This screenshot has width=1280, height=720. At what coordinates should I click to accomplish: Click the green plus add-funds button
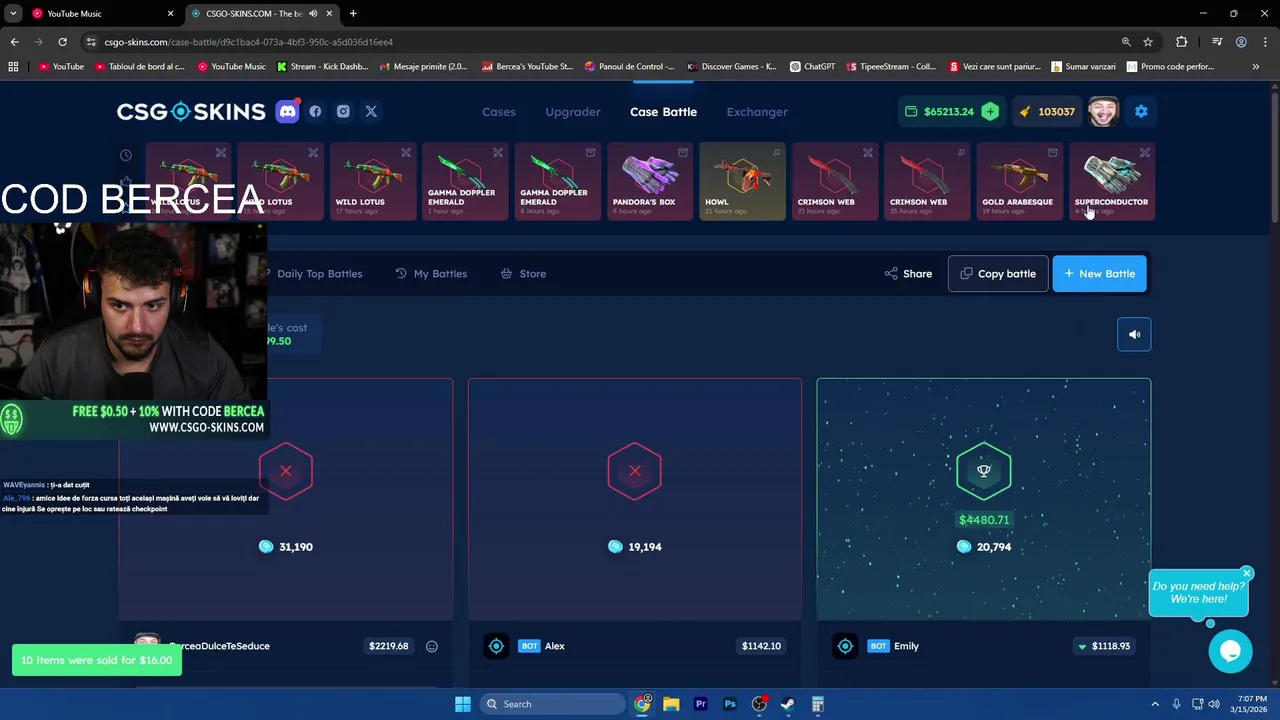click(x=990, y=112)
